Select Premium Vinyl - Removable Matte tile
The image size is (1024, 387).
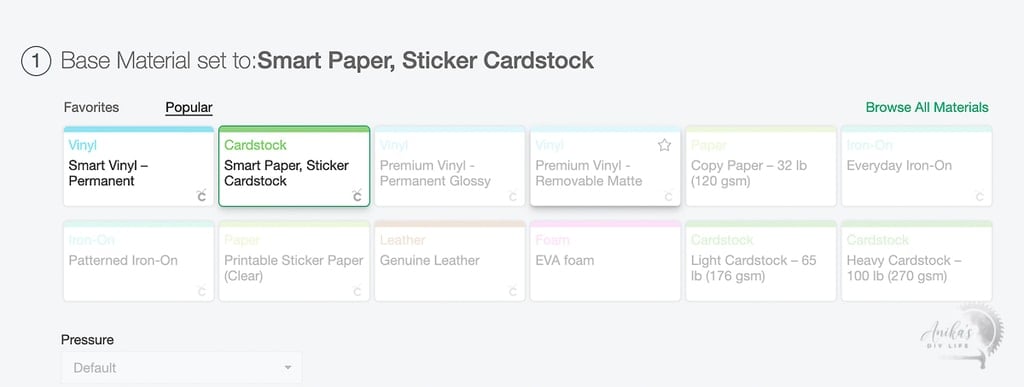coord(605,166)
